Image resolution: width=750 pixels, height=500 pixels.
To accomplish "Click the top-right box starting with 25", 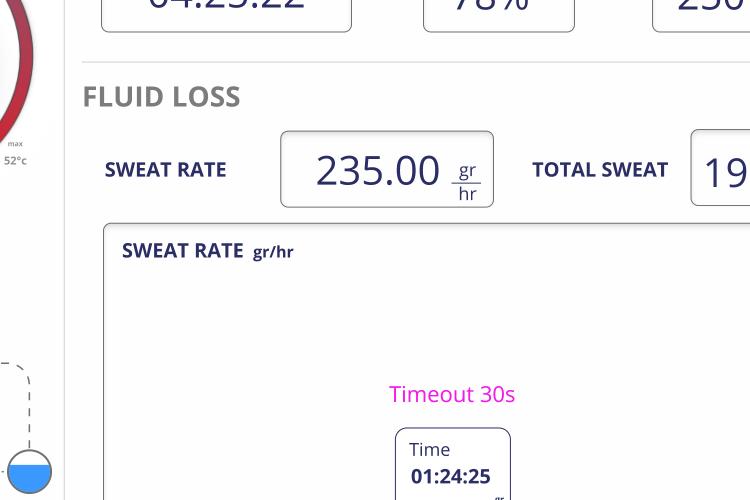I will [x=701, y=16].
